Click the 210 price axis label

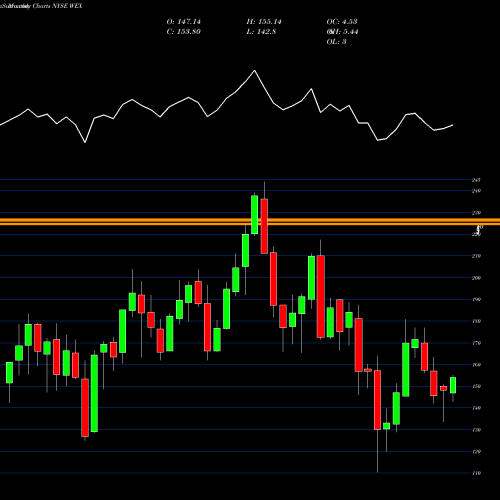pos(476,256)
